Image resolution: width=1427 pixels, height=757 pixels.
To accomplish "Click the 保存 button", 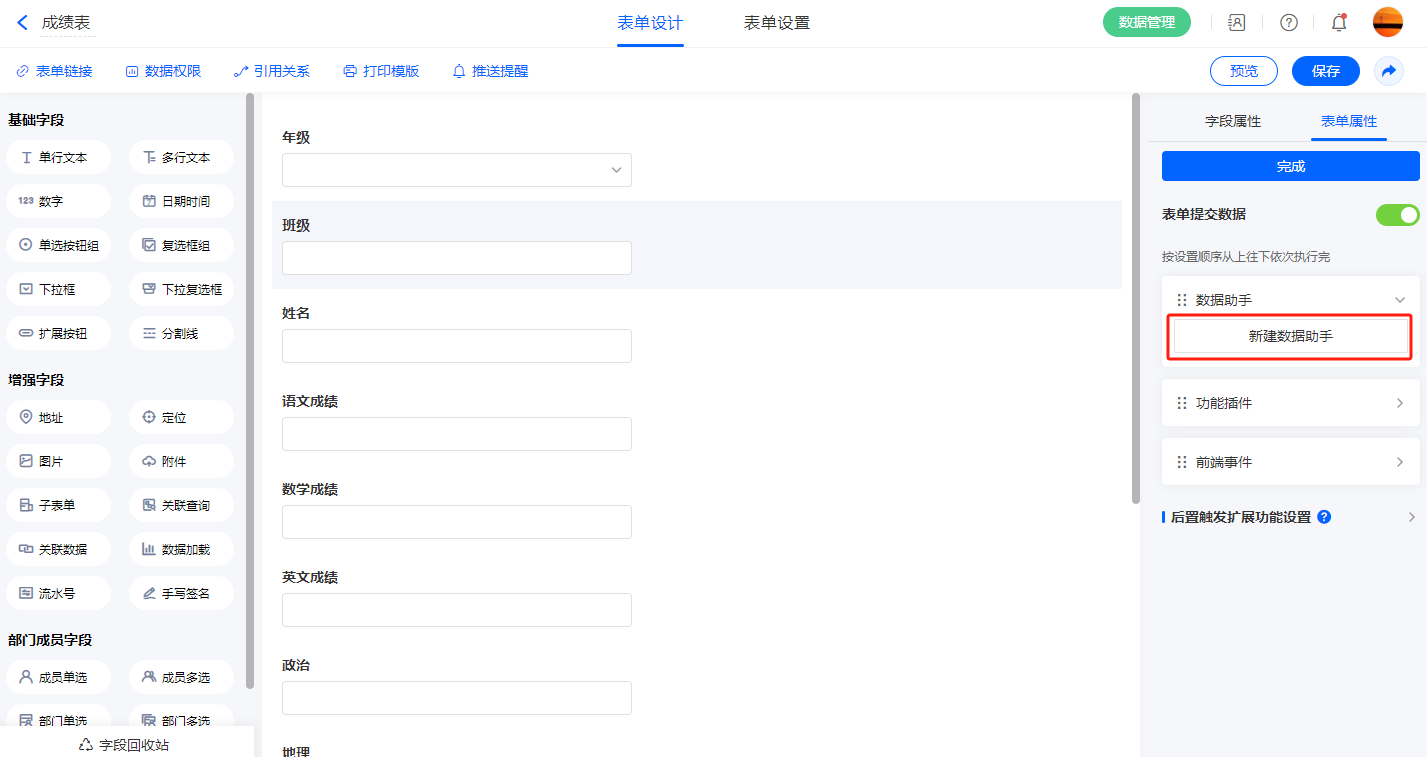I will click(x=1325, y=71).
